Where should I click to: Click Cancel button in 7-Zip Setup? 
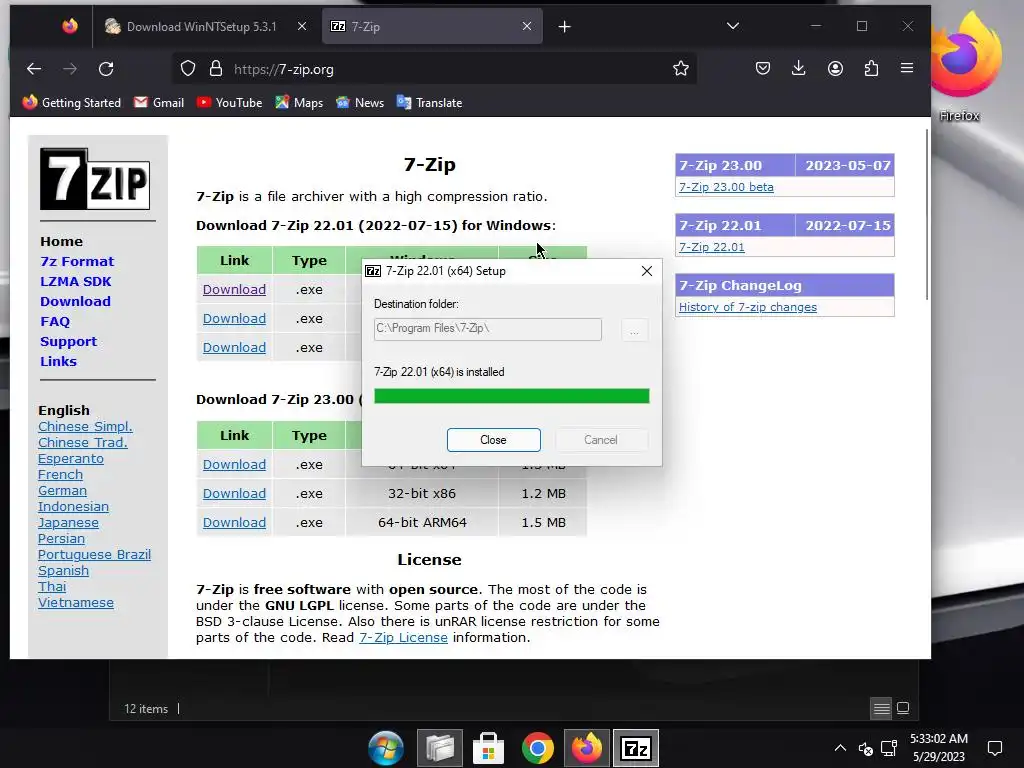coord(601,440)
